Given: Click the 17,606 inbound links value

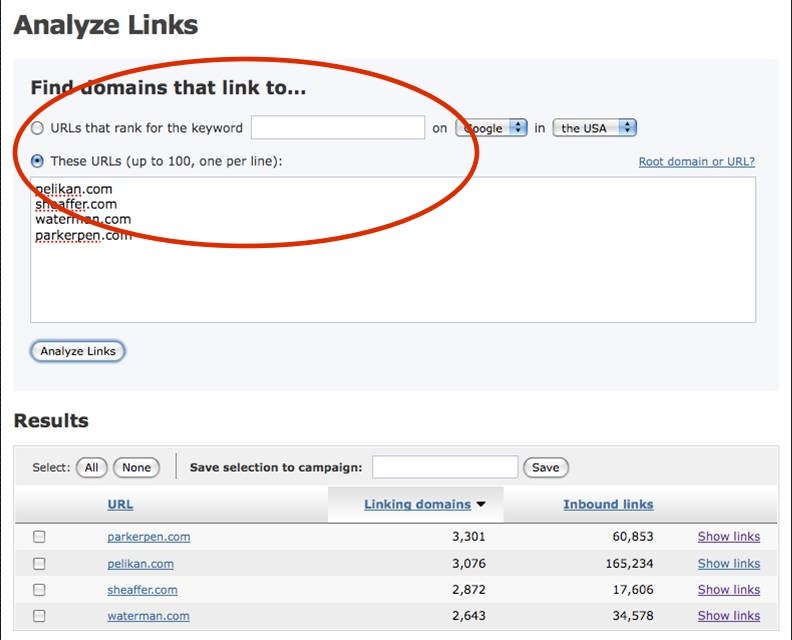Looking at the screenshot, I should coord(633,589).
